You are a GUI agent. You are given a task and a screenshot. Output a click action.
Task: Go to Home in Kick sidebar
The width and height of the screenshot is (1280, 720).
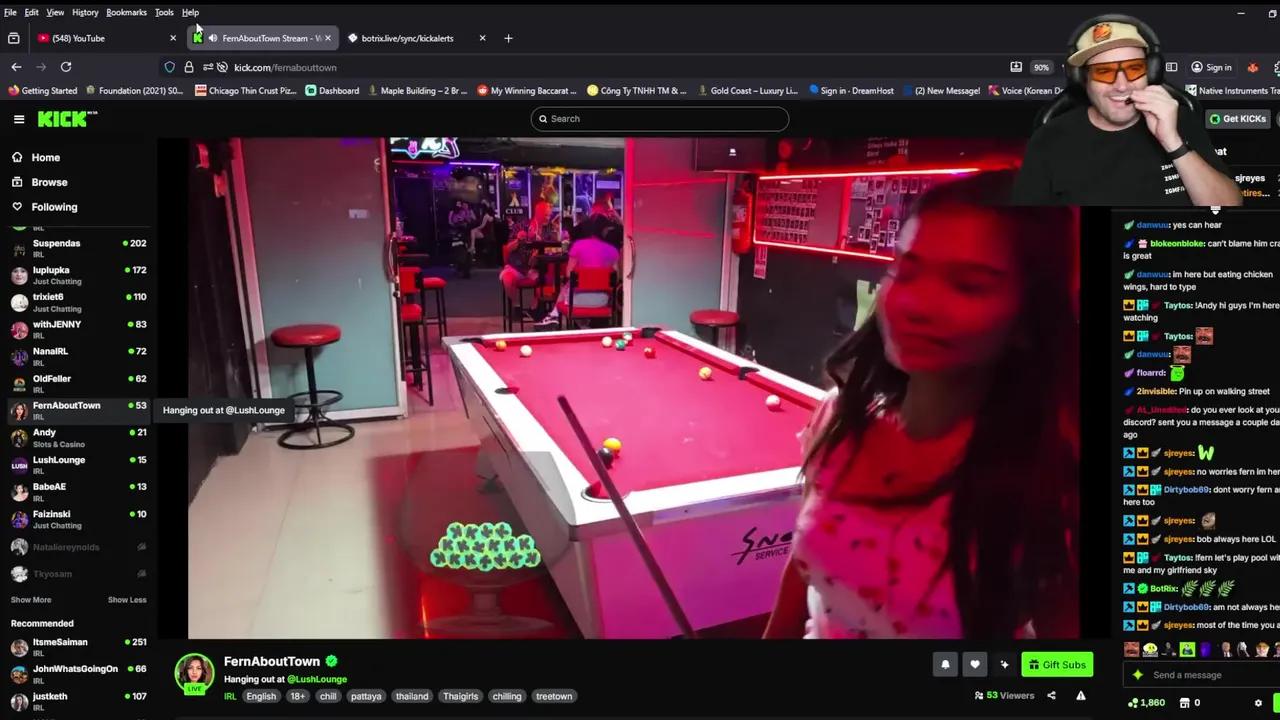coord(45,158)
